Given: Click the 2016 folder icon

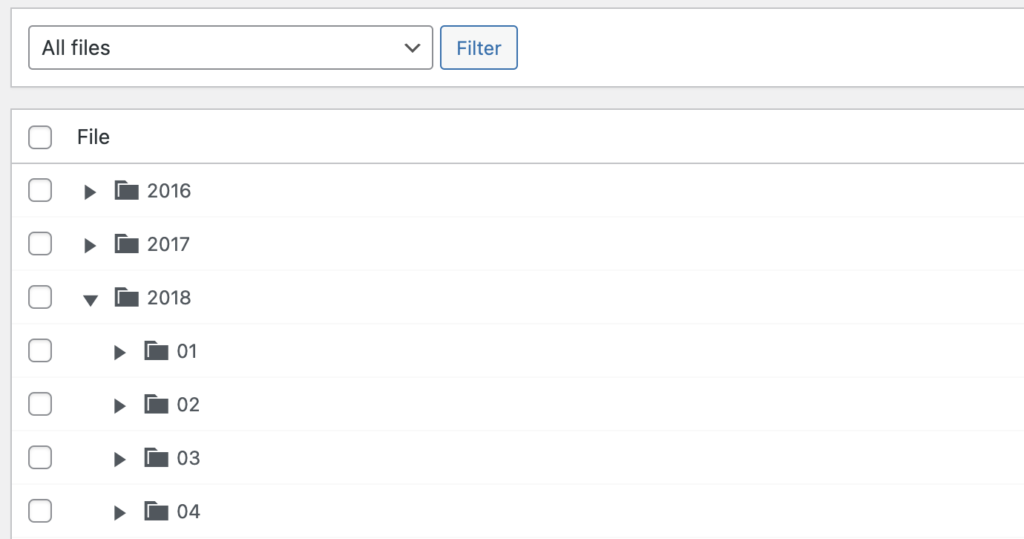Looking at the screenshot, I should (126, 190).
